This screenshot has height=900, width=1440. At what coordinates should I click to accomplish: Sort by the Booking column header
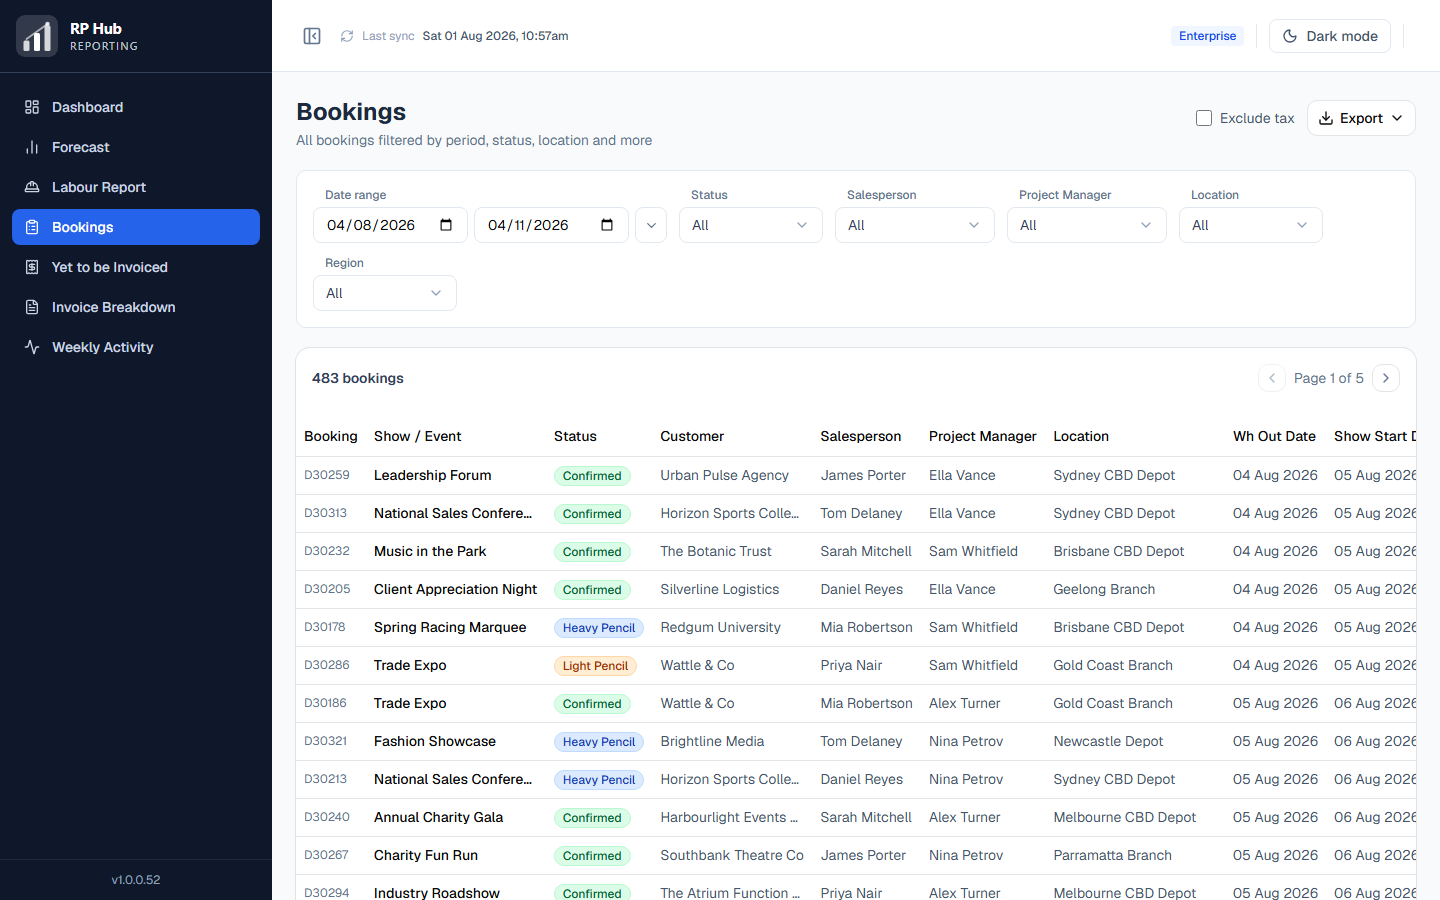coord(331,436)
